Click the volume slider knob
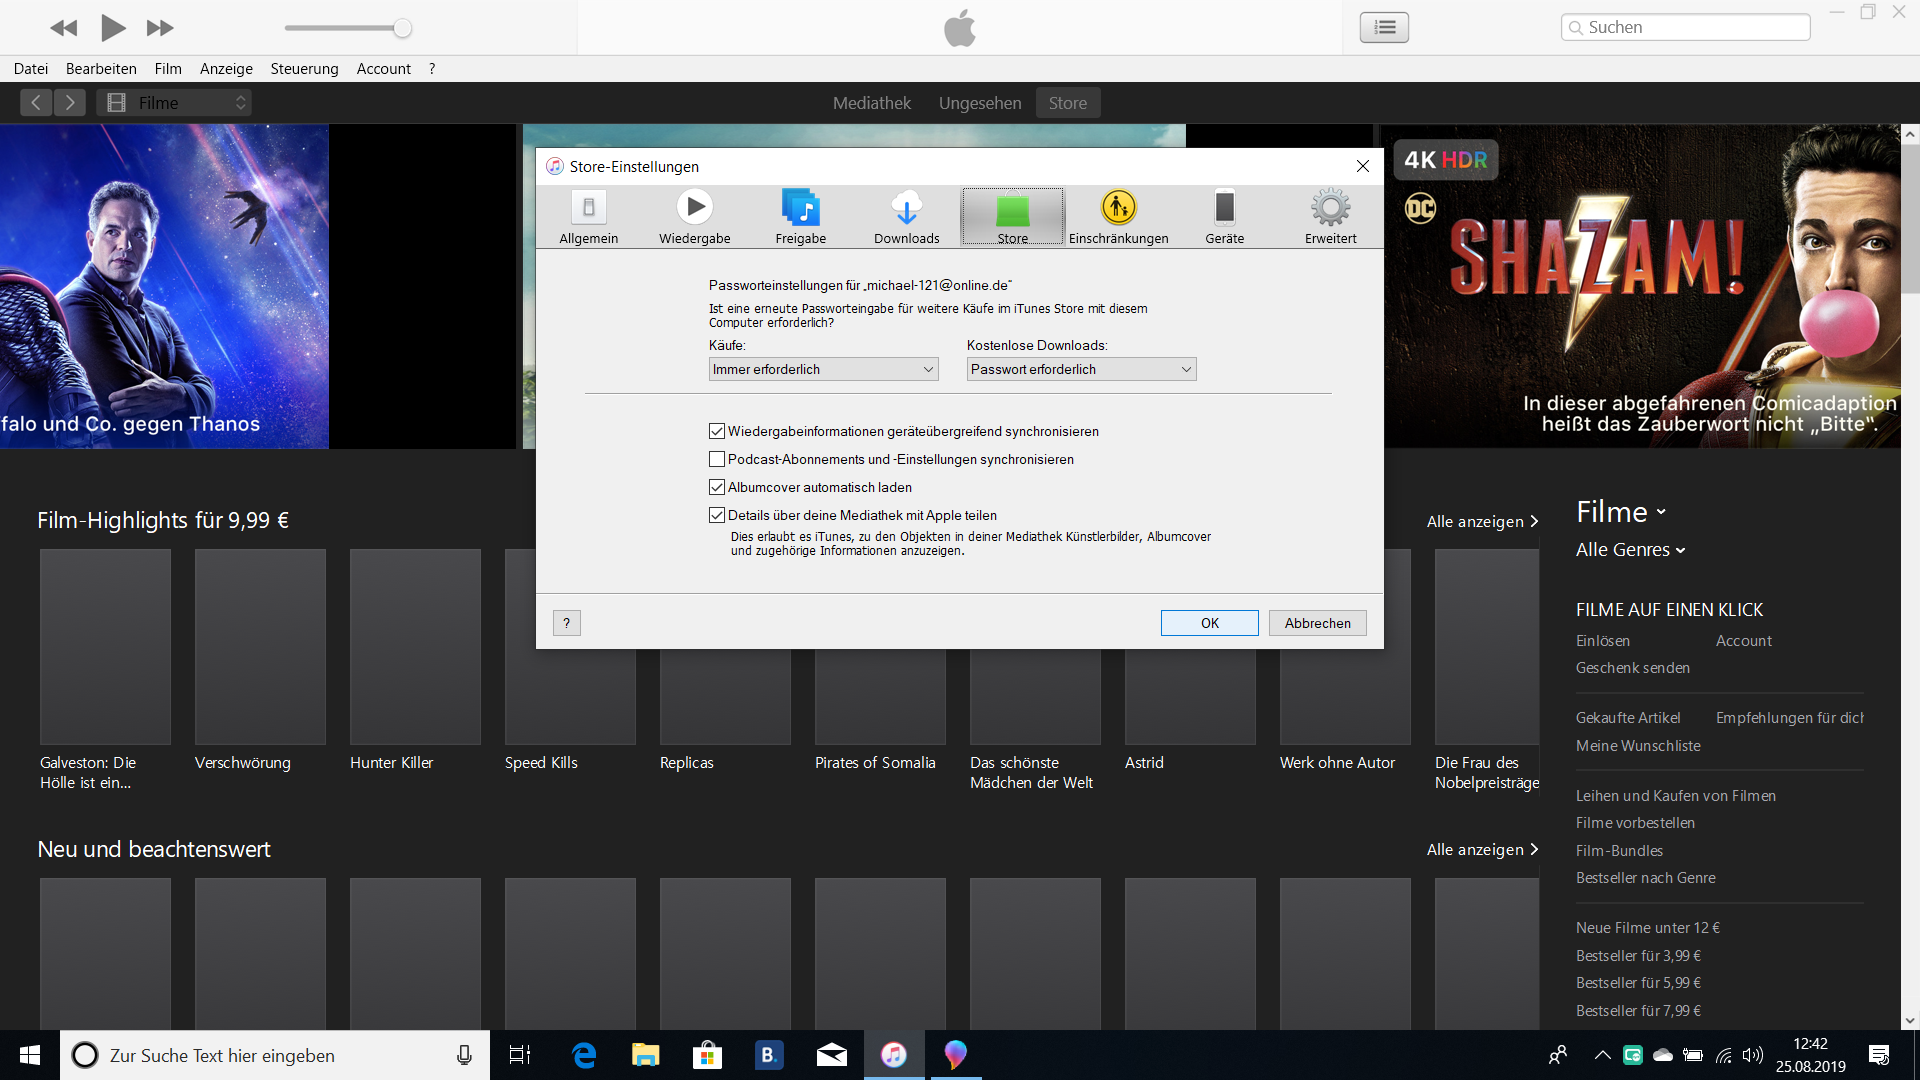The image size is (1920, 1080). pos(402,28)
